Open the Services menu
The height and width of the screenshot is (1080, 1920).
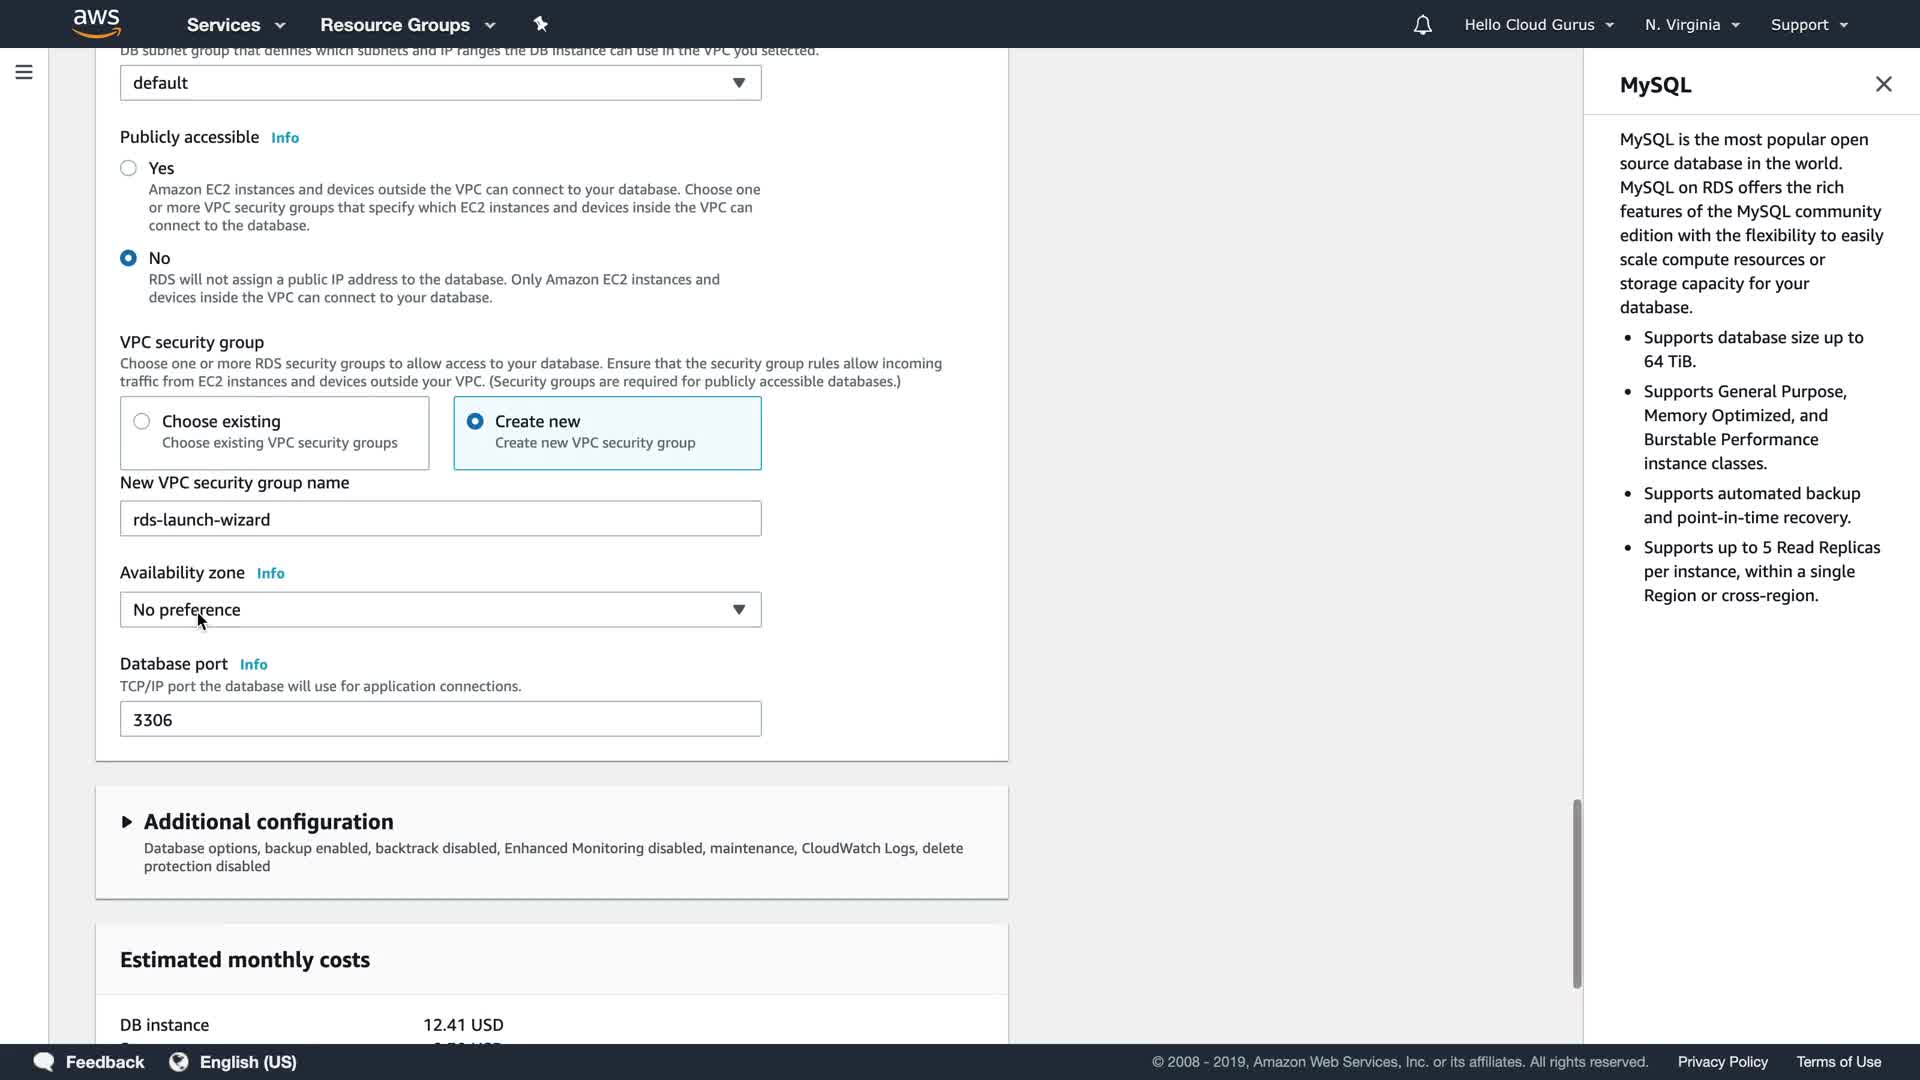tap(236, 25)
